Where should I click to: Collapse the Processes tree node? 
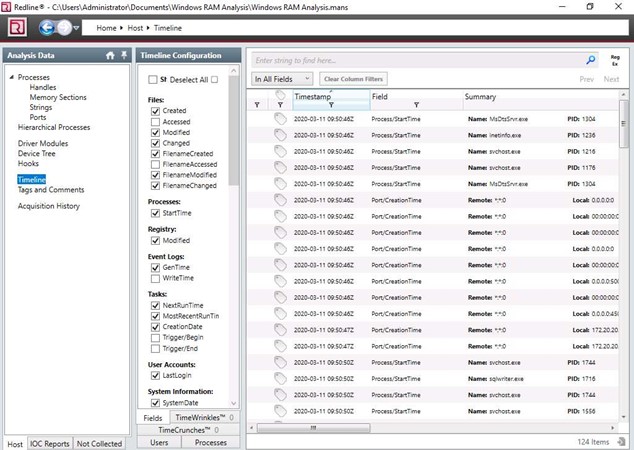click(11, 78)
